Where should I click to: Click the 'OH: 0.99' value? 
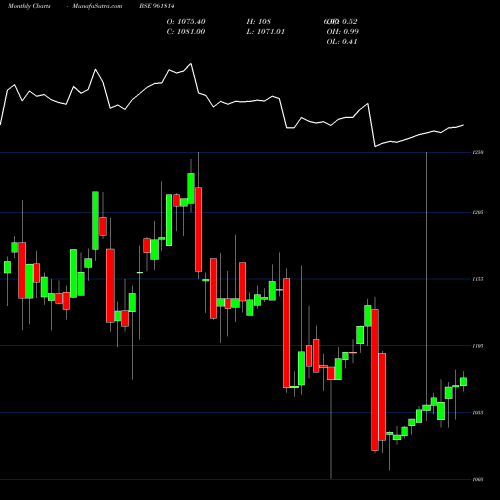pos(343,32)
